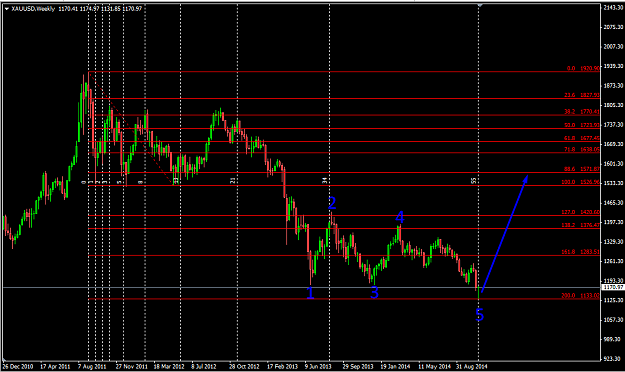Select the Fibonacci 38.2 level label
Image resolution: width=625 pixels, height=372 pixels.
click(582, 112)
